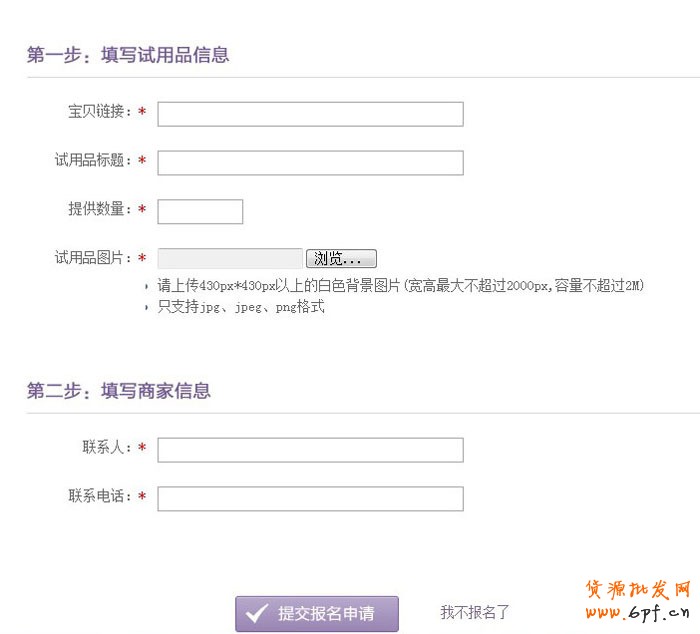The width and height of the screenshot is (700, 634).
Task: Click the 货源批发网 watermark logo
Action: point(637,600)
